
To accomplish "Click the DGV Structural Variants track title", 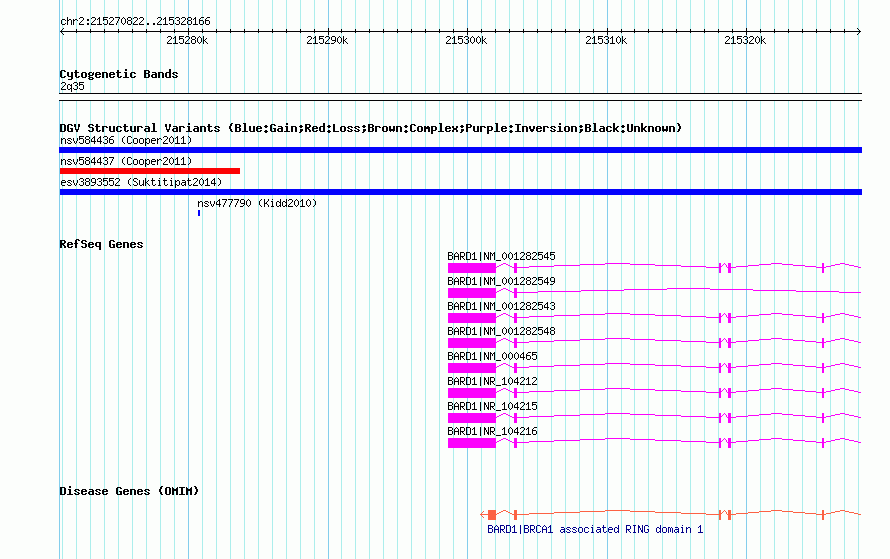I will 371,128.
